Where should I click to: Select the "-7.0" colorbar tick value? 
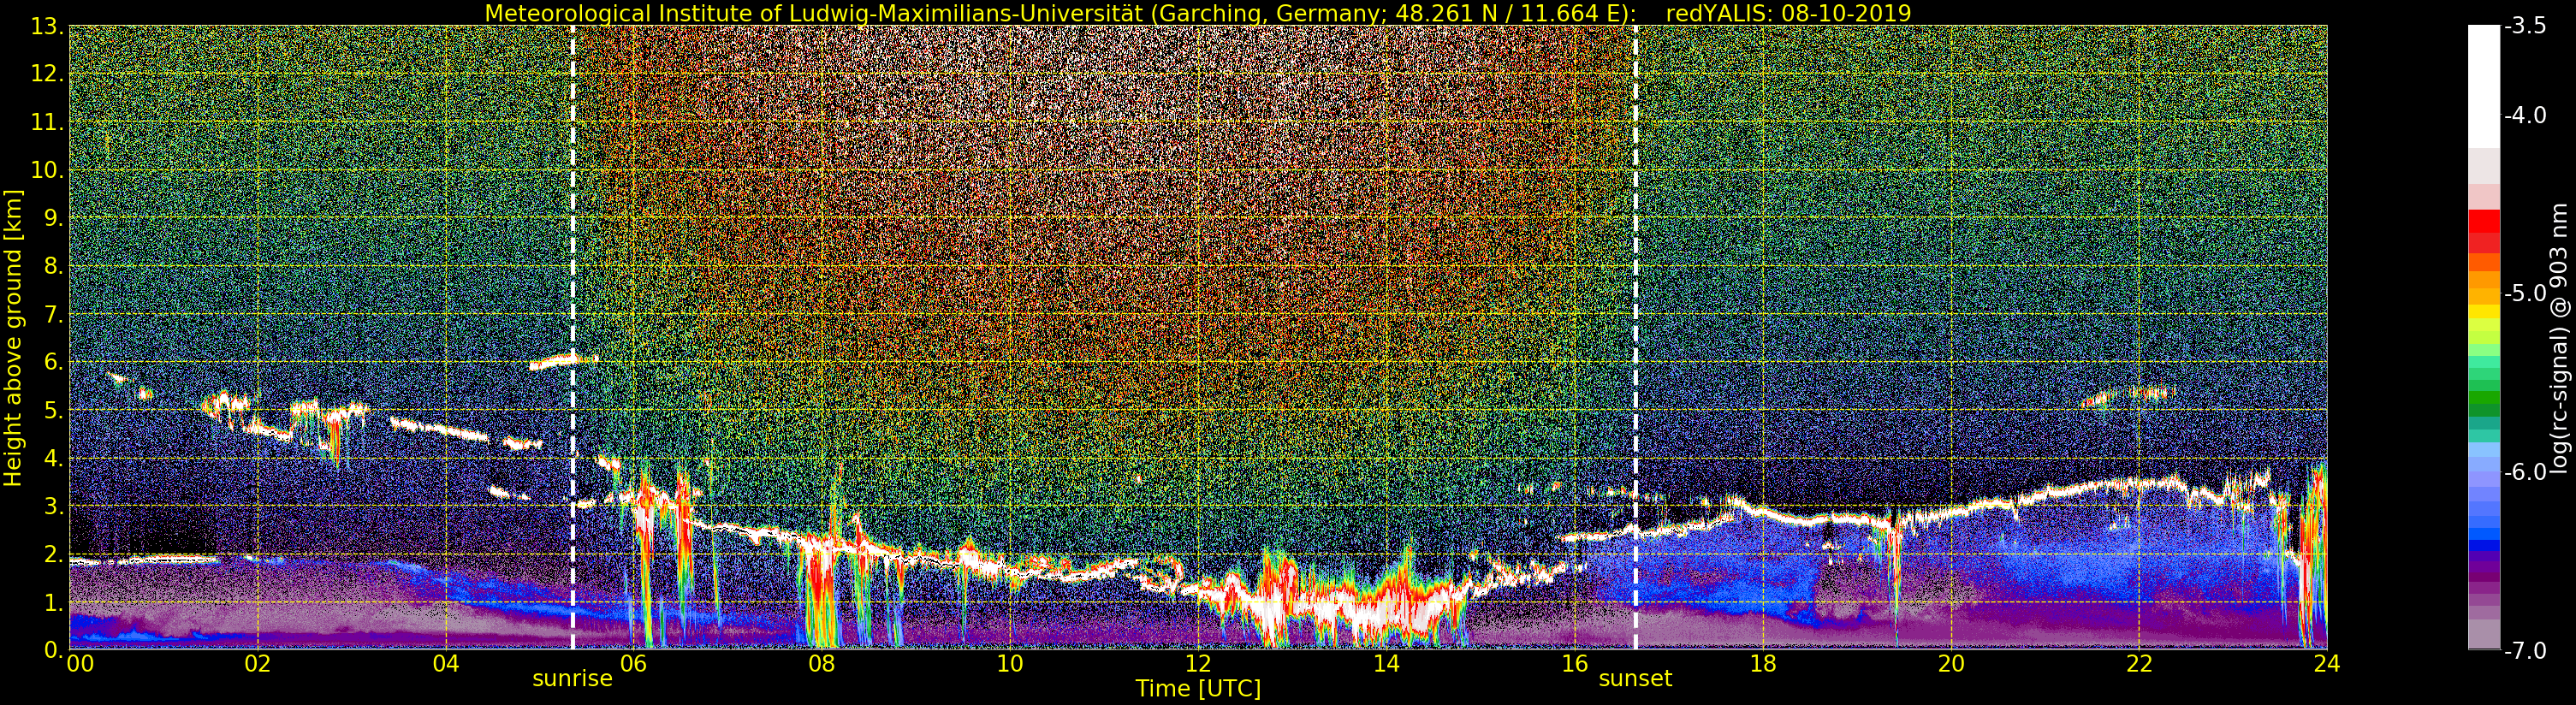click(2525, 651)
